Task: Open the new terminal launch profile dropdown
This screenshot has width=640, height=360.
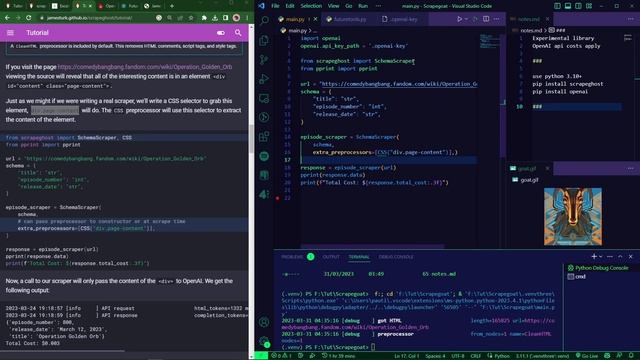Action: (x=600, y=256)
